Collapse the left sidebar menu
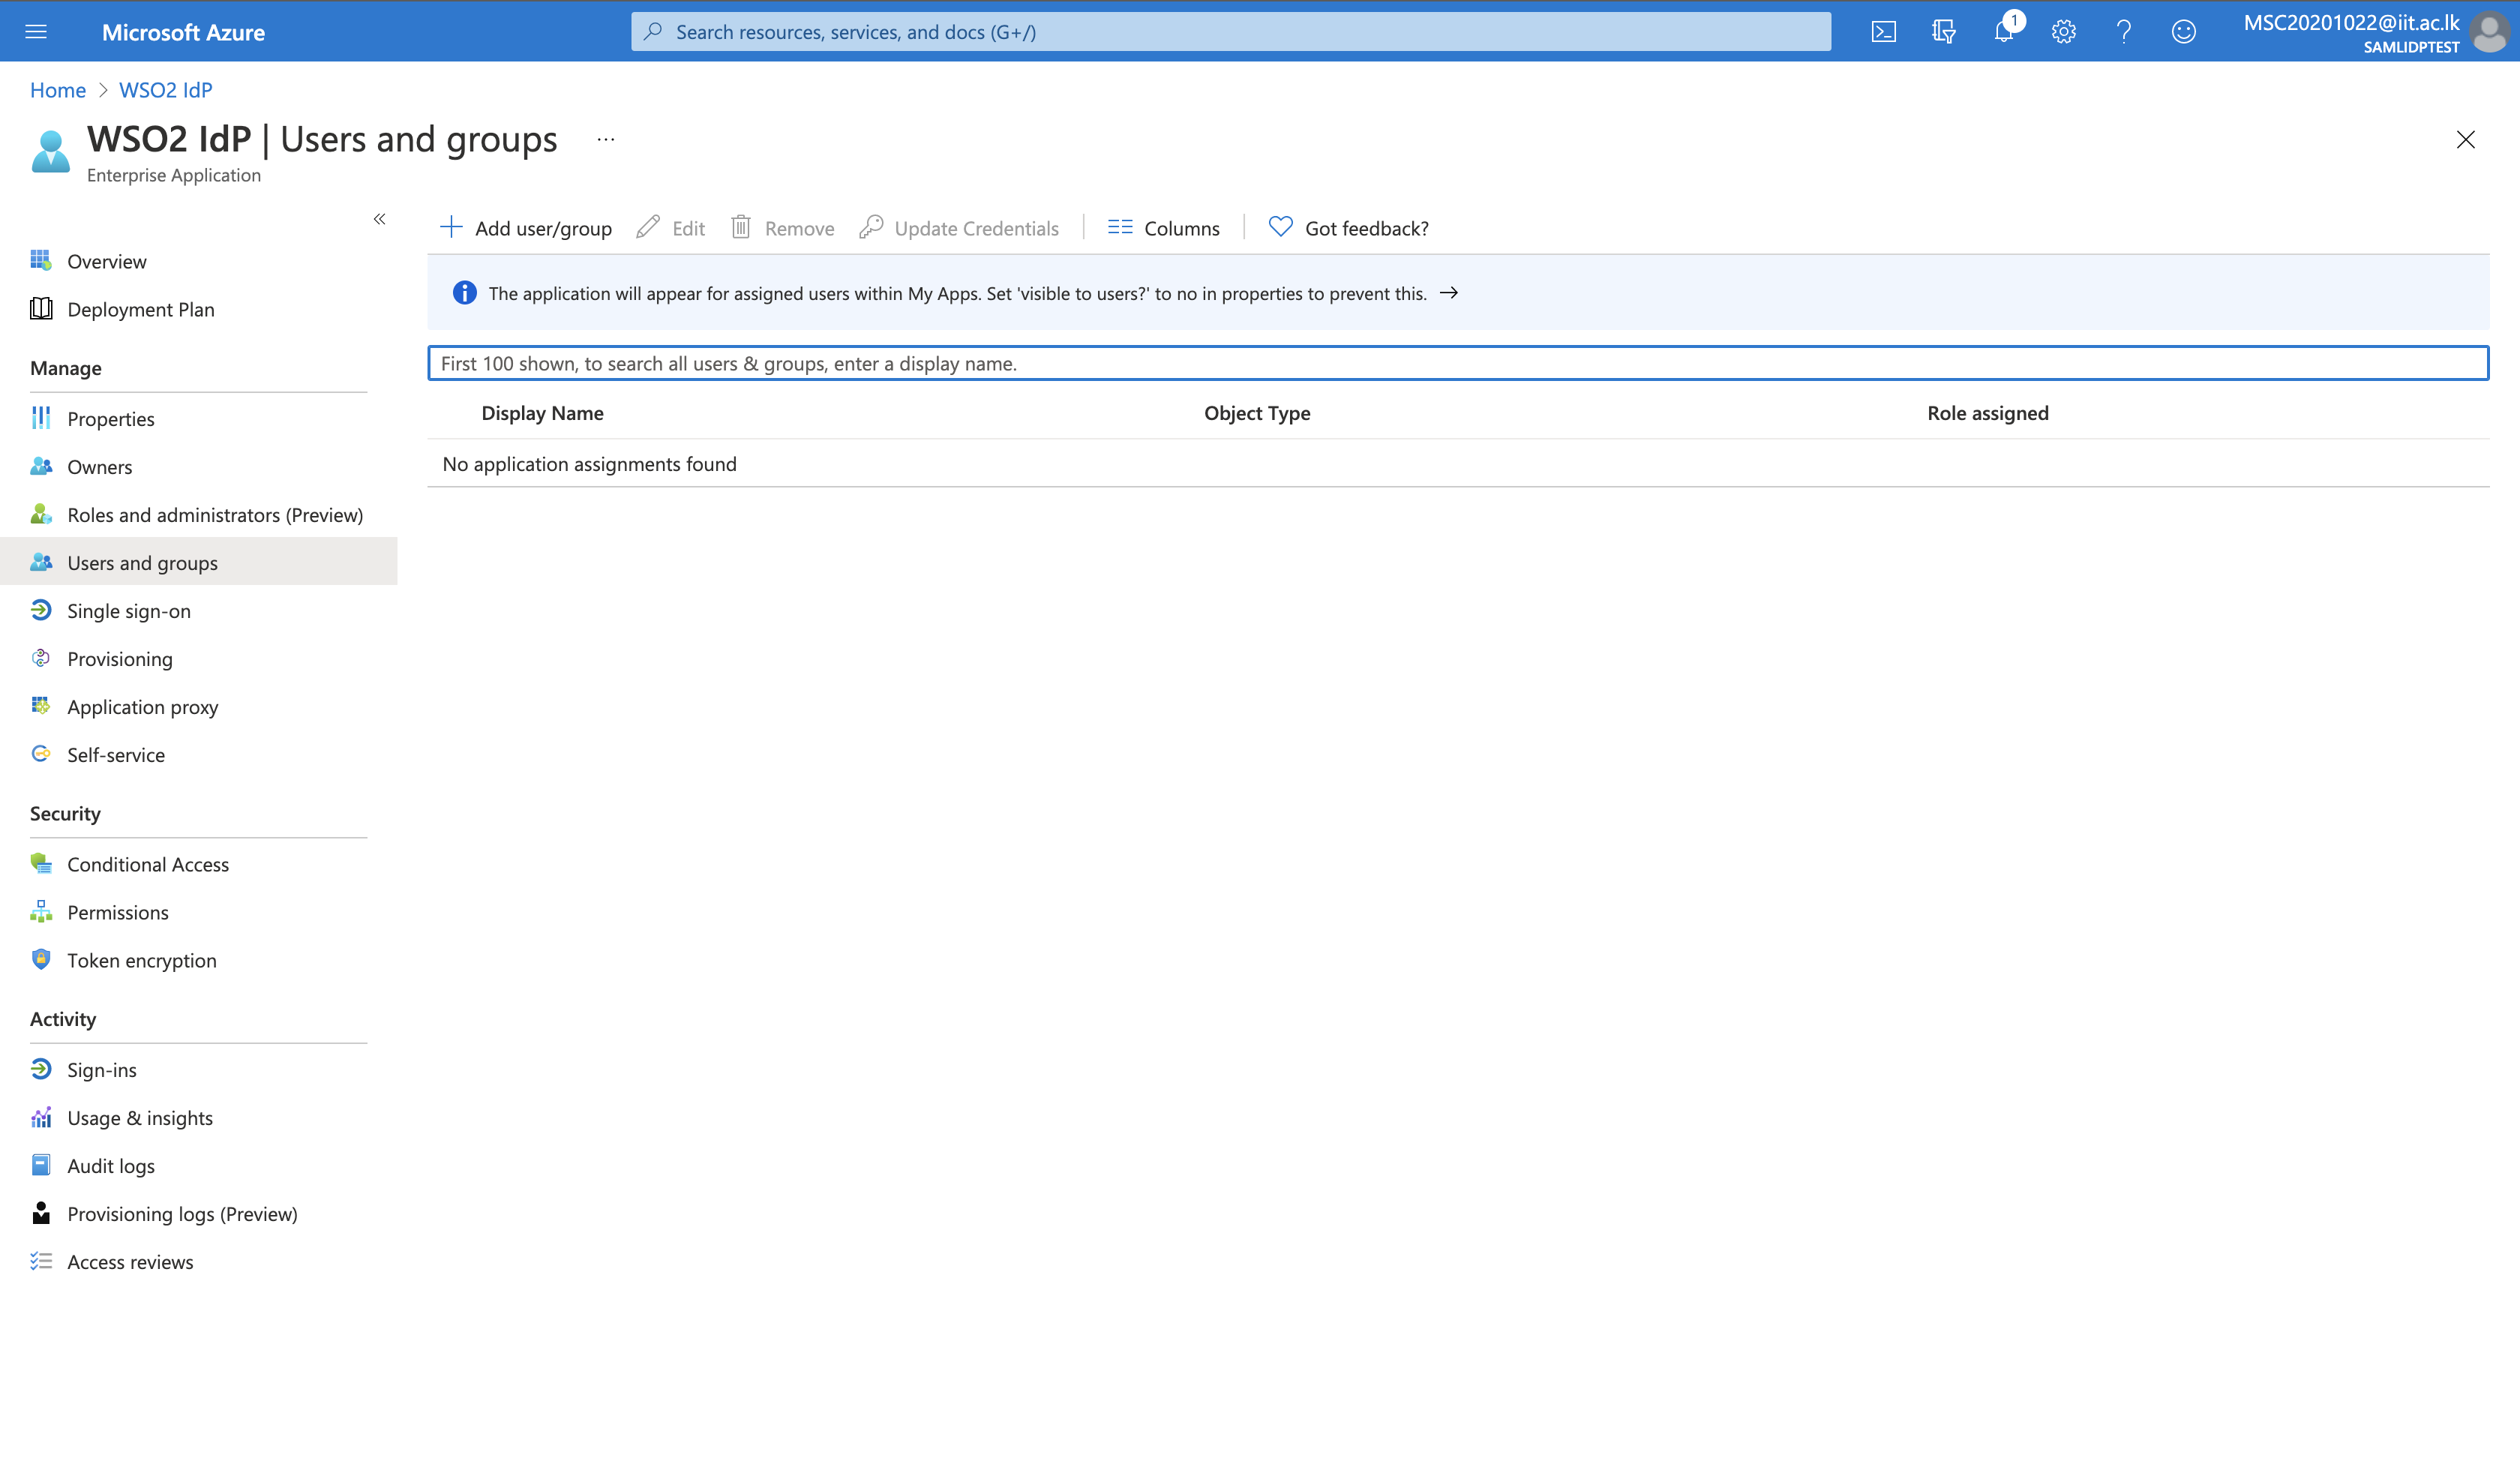 [380, 219]
